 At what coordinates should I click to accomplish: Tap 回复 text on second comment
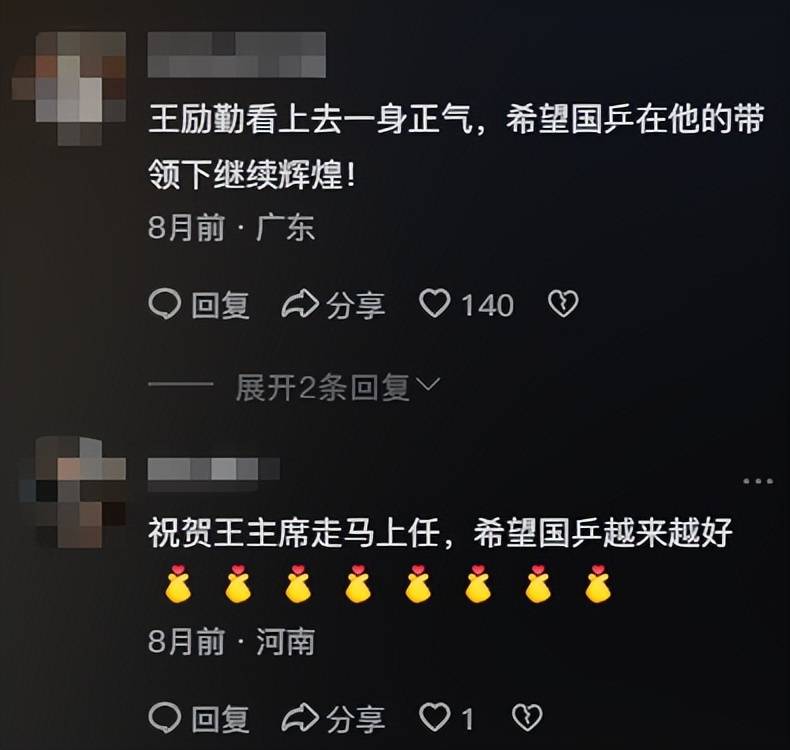point(221,719)
